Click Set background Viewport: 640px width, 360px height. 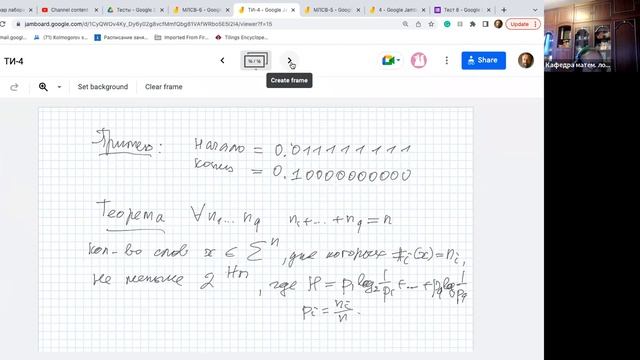click(x=103, y=87)
